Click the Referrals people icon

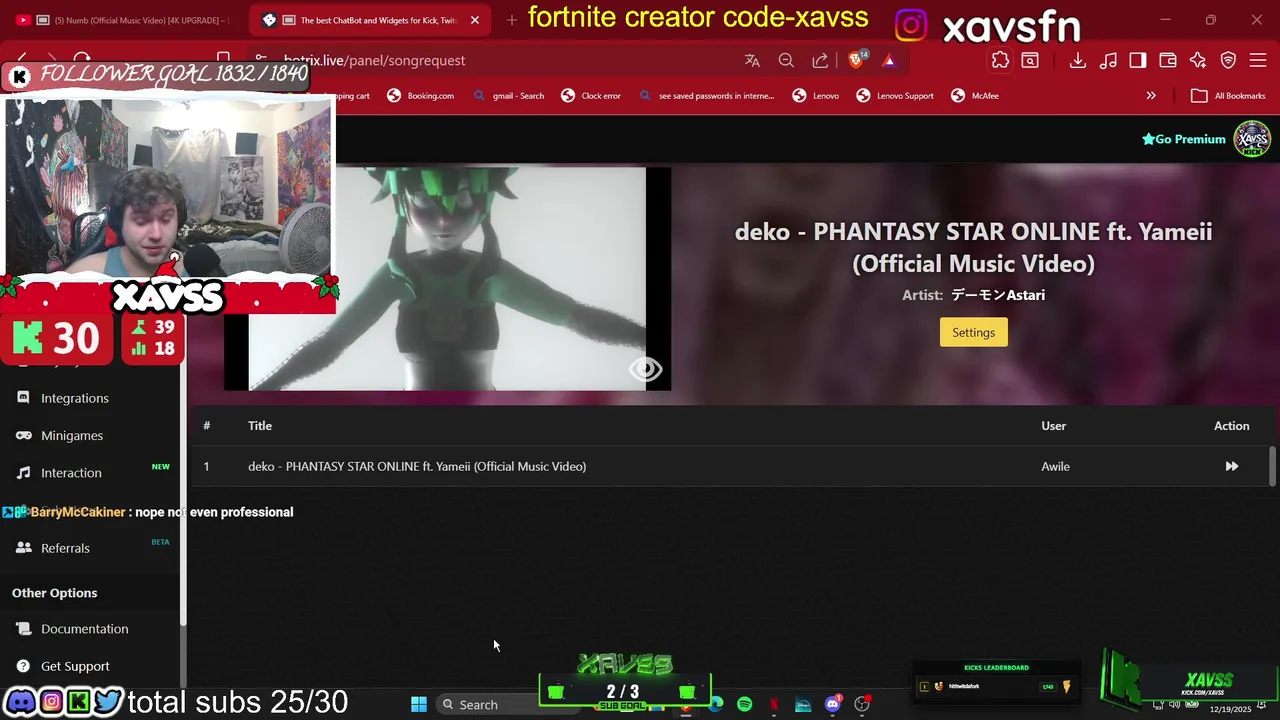(23, 548)
